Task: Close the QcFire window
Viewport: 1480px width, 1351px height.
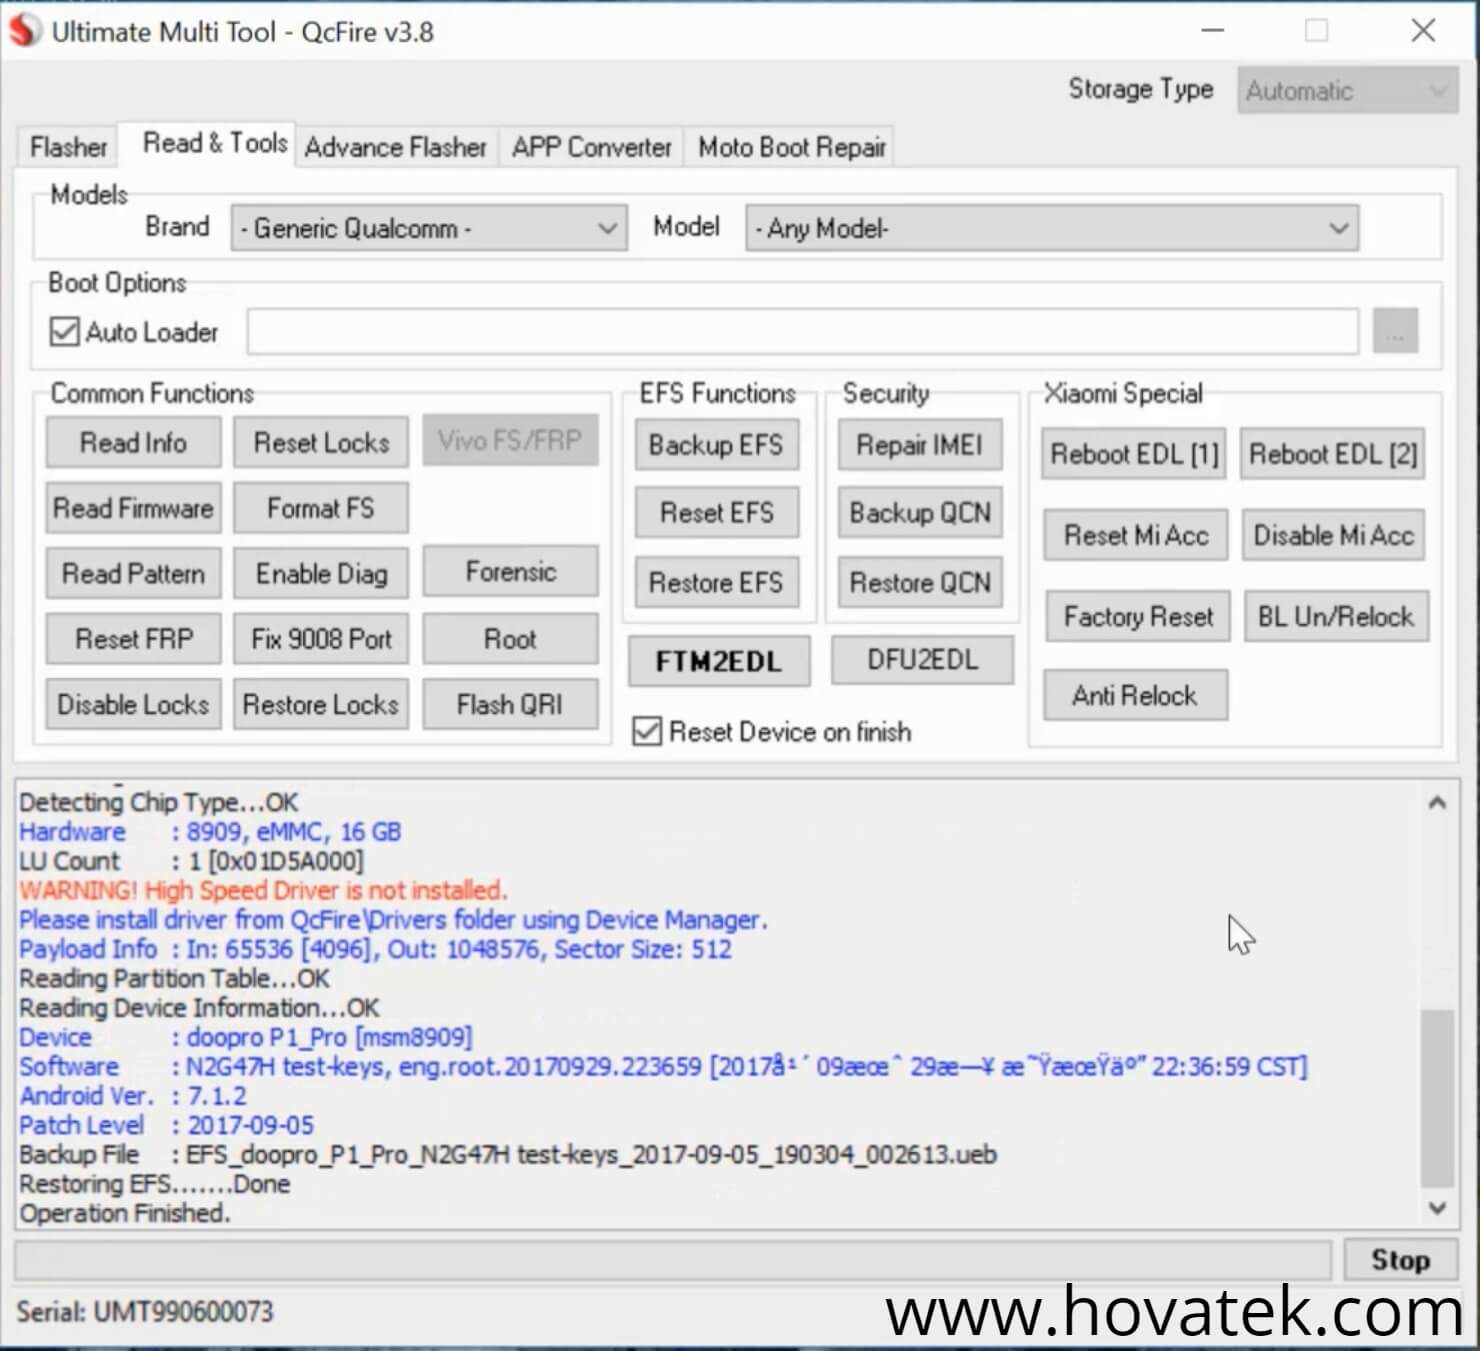Action: point(1423,31)
